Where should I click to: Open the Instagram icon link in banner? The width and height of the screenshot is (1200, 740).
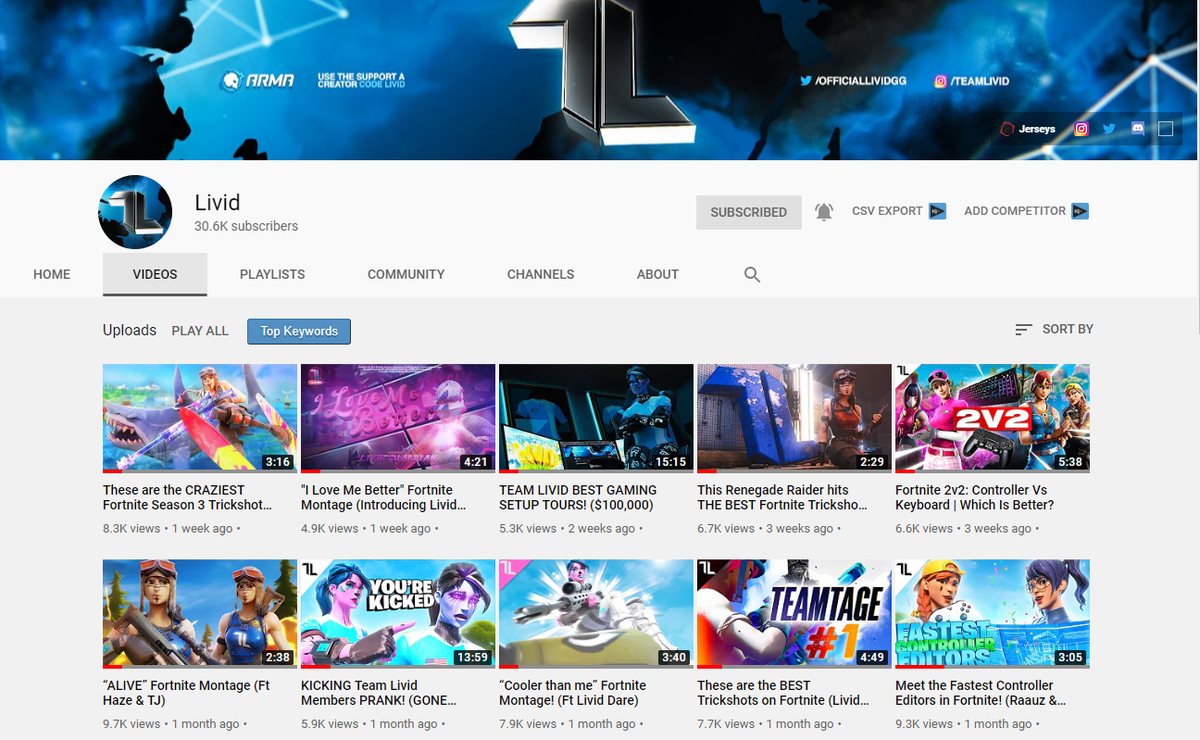click(1081, 129)
